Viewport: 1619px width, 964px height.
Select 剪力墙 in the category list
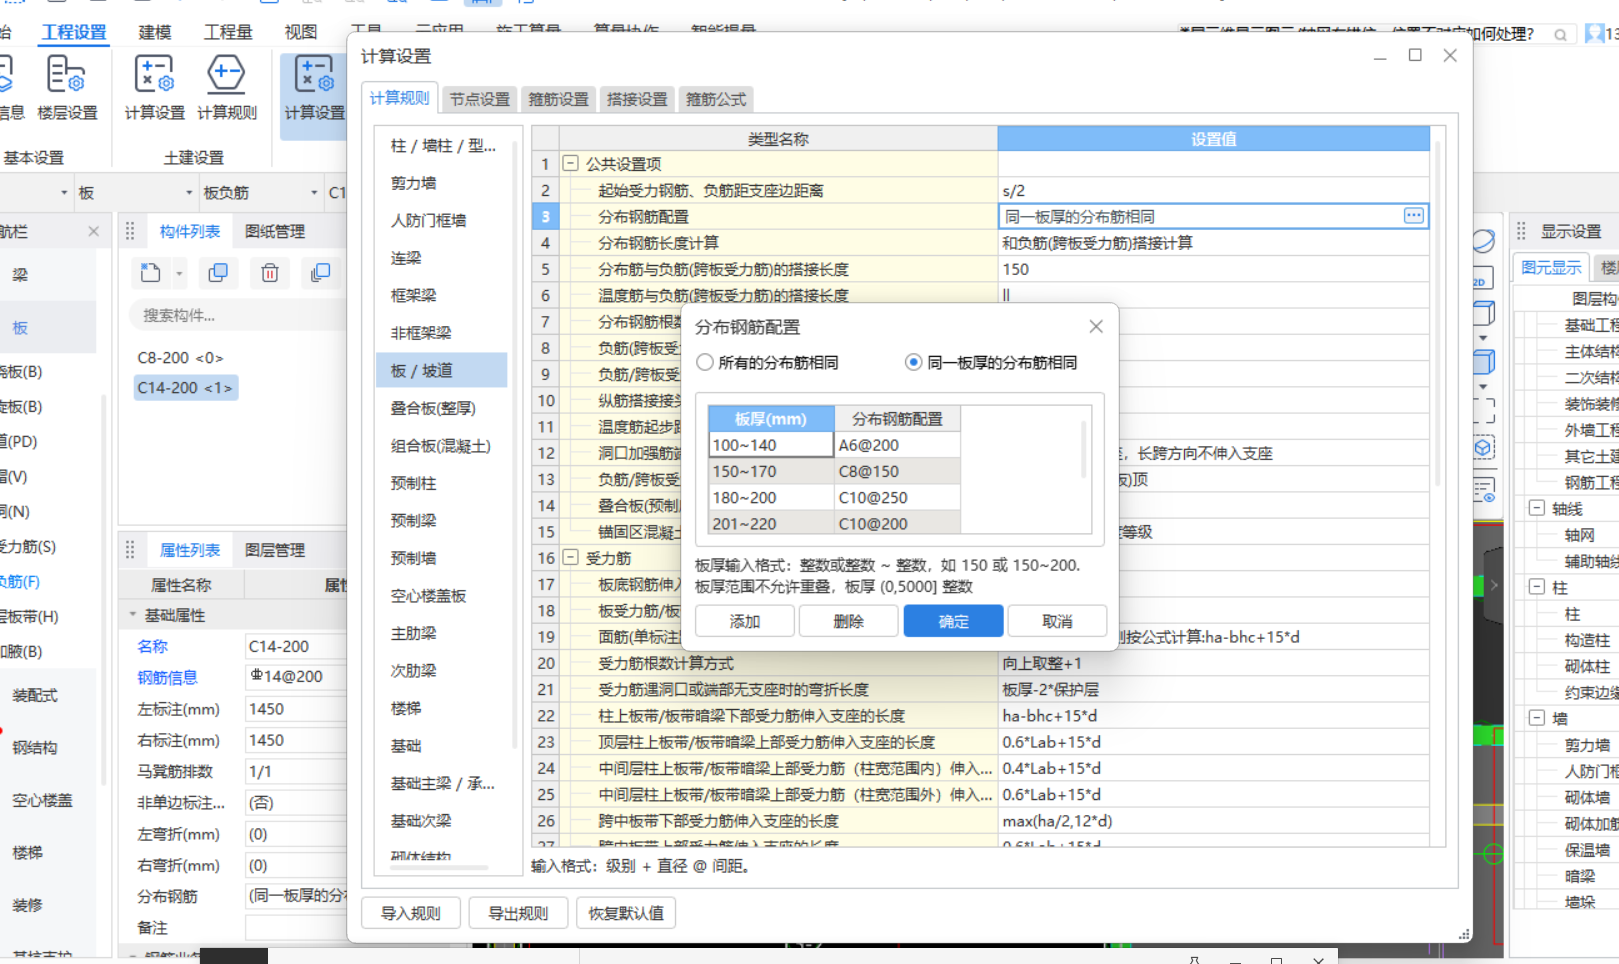[414, 183]
